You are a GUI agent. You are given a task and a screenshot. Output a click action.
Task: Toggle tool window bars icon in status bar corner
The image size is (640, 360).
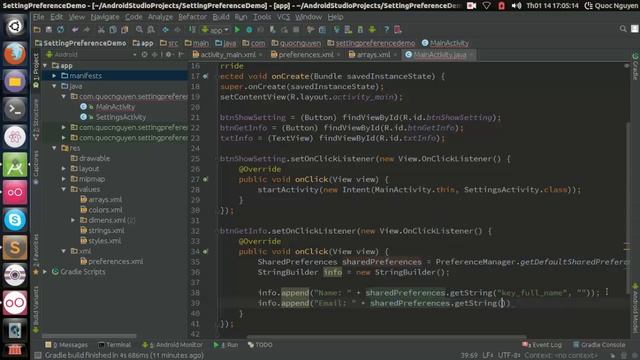[x=38, y=355]
